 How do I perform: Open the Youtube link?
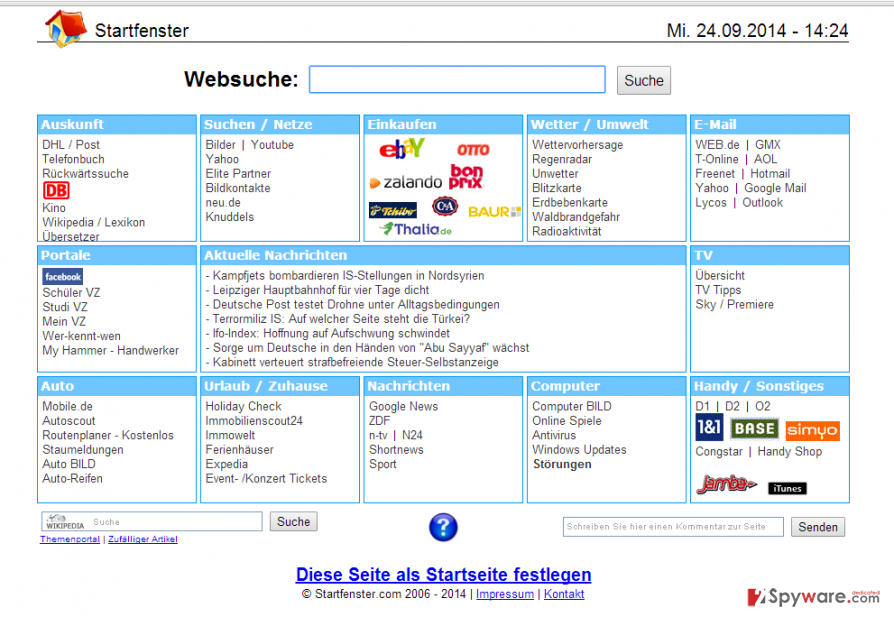click(273, 145)
